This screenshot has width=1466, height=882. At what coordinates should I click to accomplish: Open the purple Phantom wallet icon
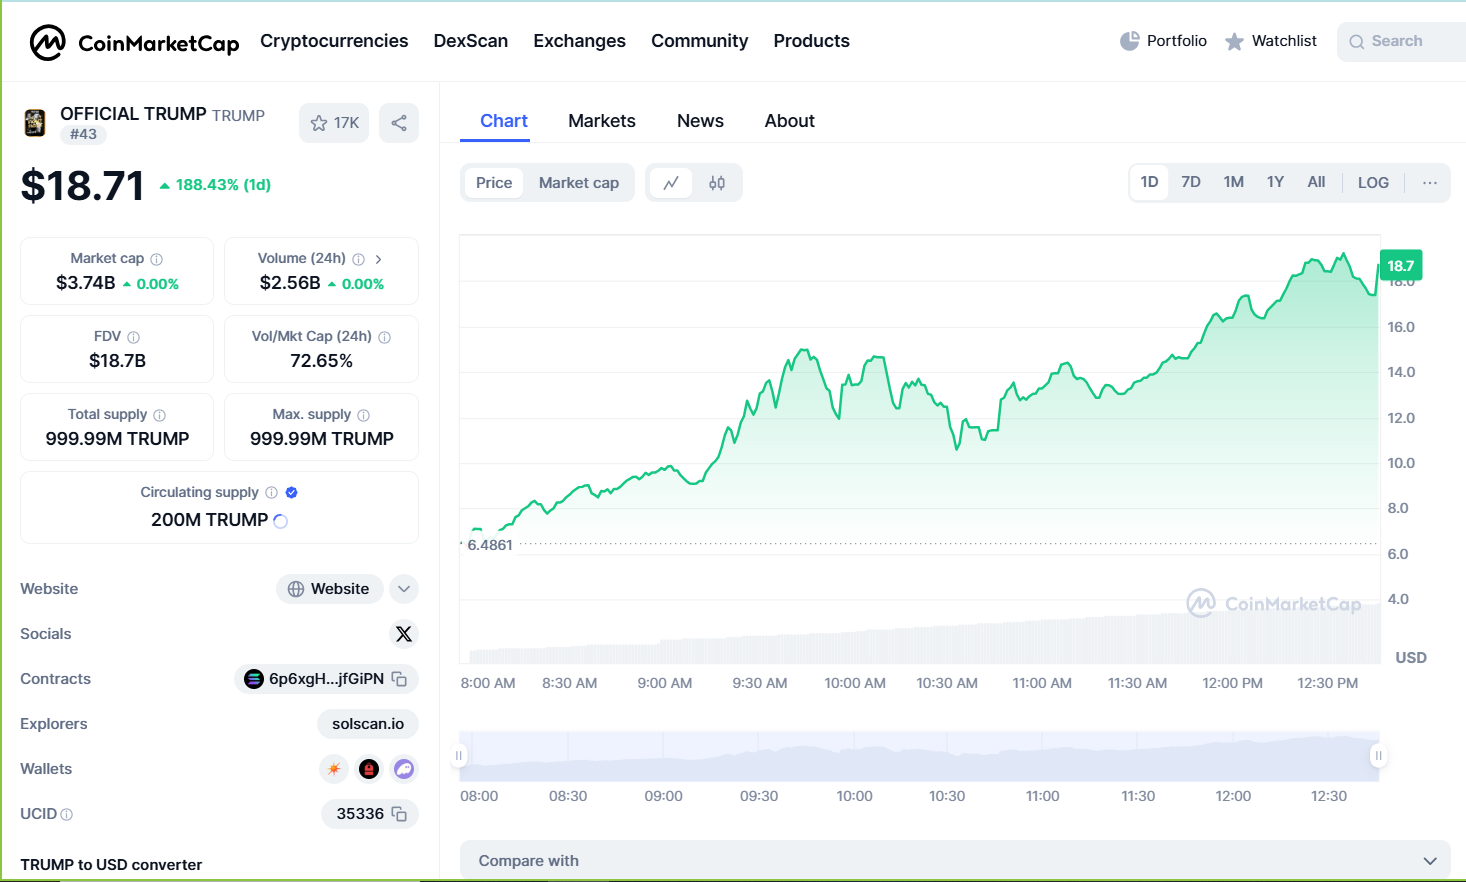tap(404, 769)
